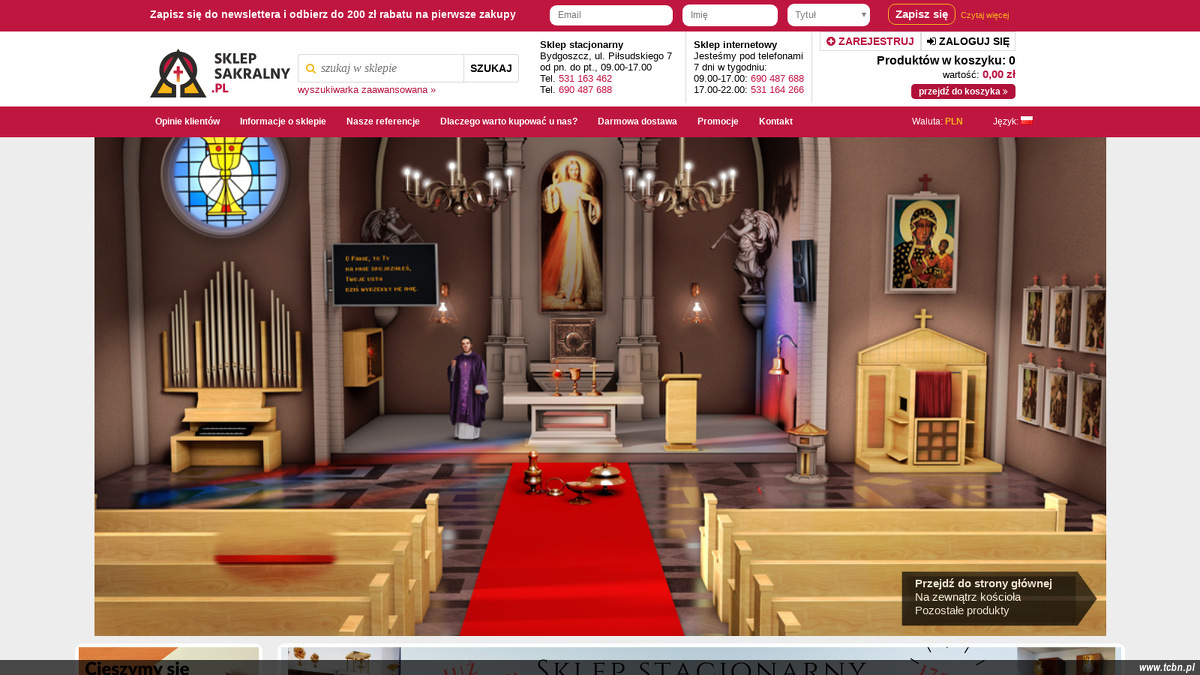Select Dlaczego warto kupować u nas?
This screenshot has width=1200, height=675.
509,121
